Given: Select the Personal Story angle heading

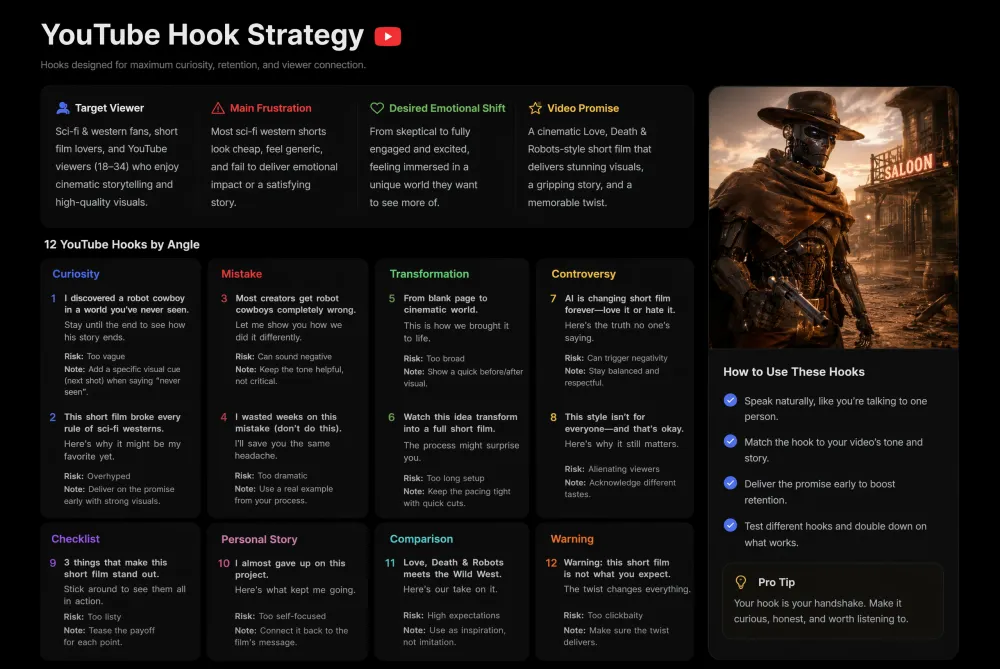Looking at the screenshot, I should (x=259, y=539).
